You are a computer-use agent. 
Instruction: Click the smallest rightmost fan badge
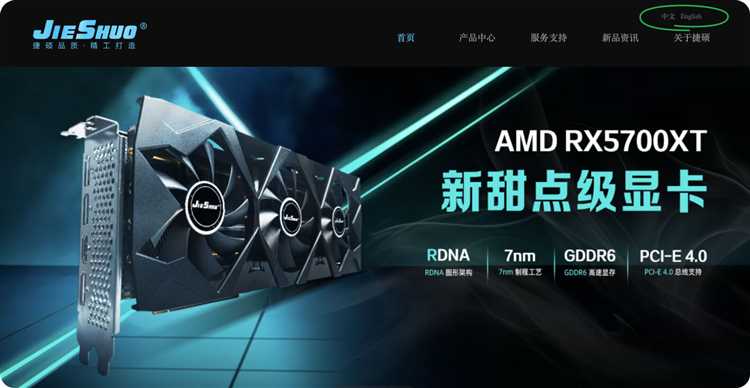click(338, 221)
